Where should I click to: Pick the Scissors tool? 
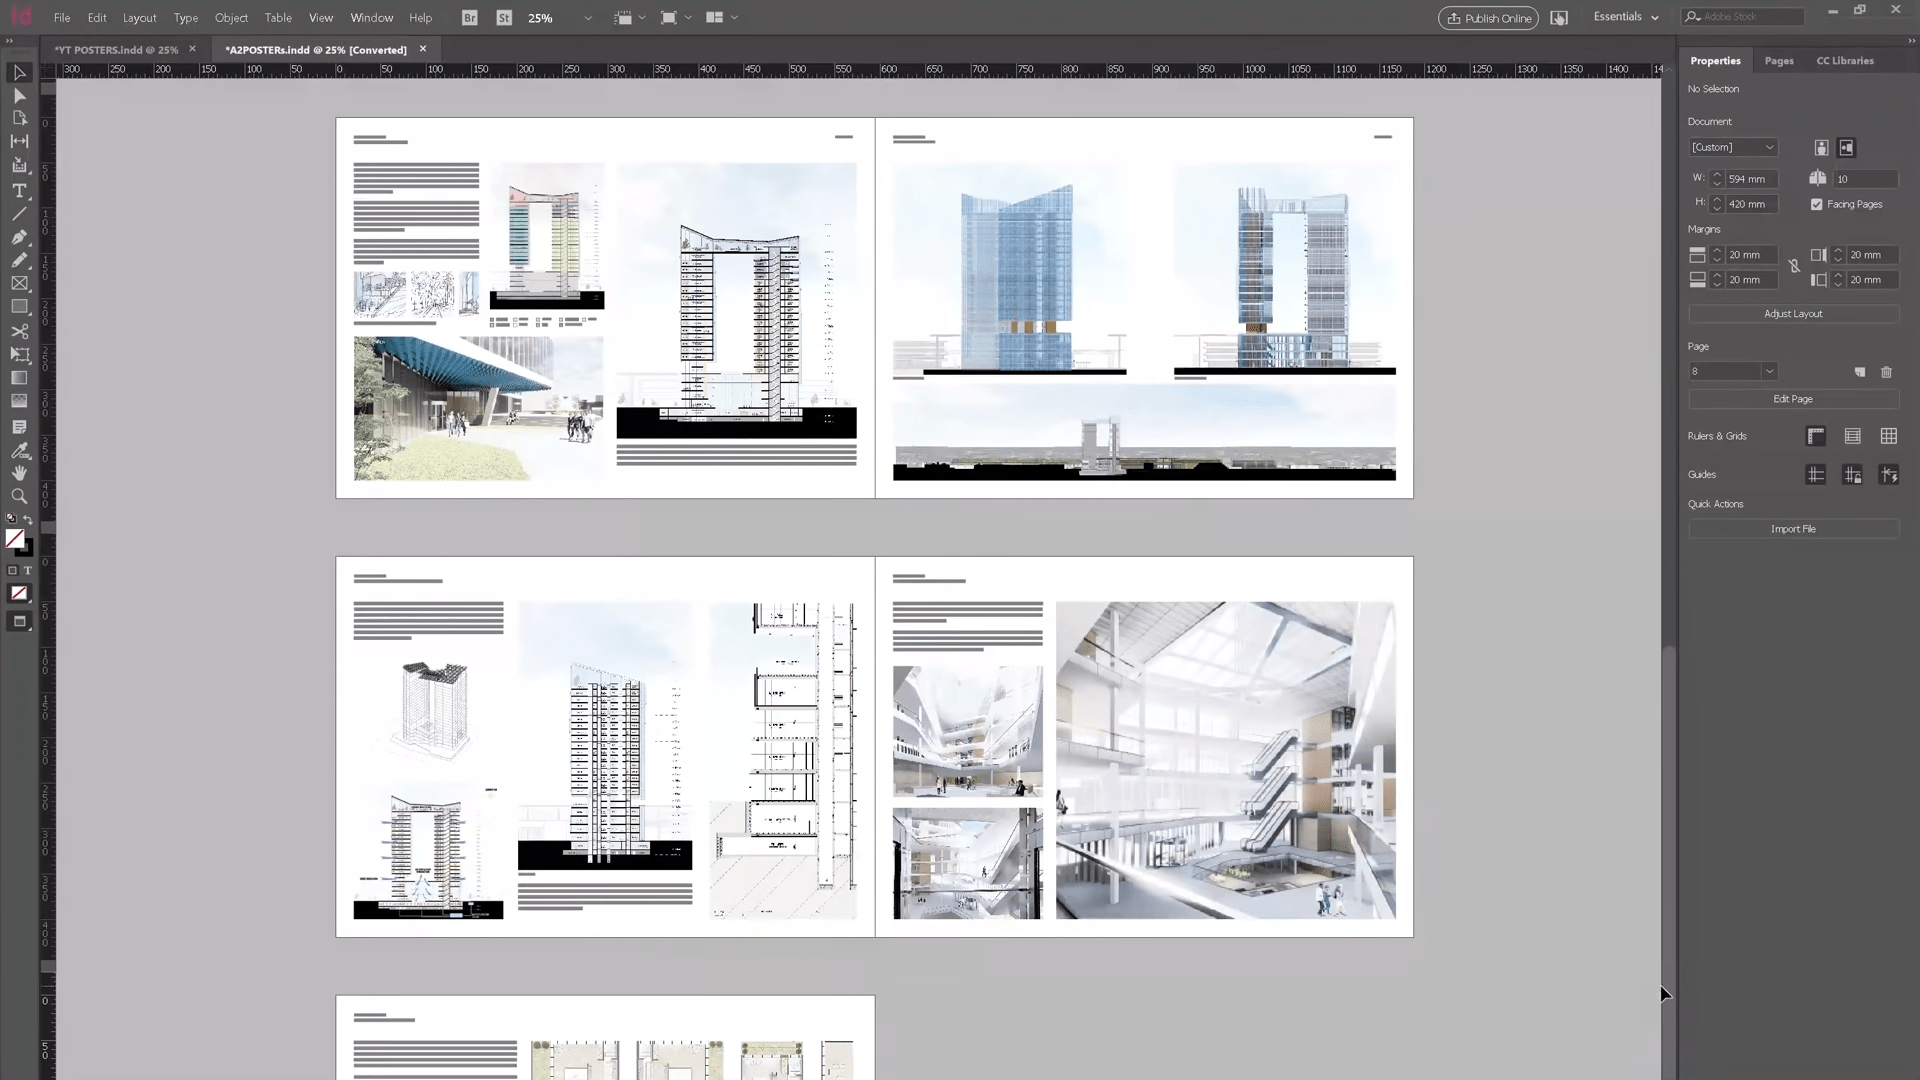click(x=19, y=331)
